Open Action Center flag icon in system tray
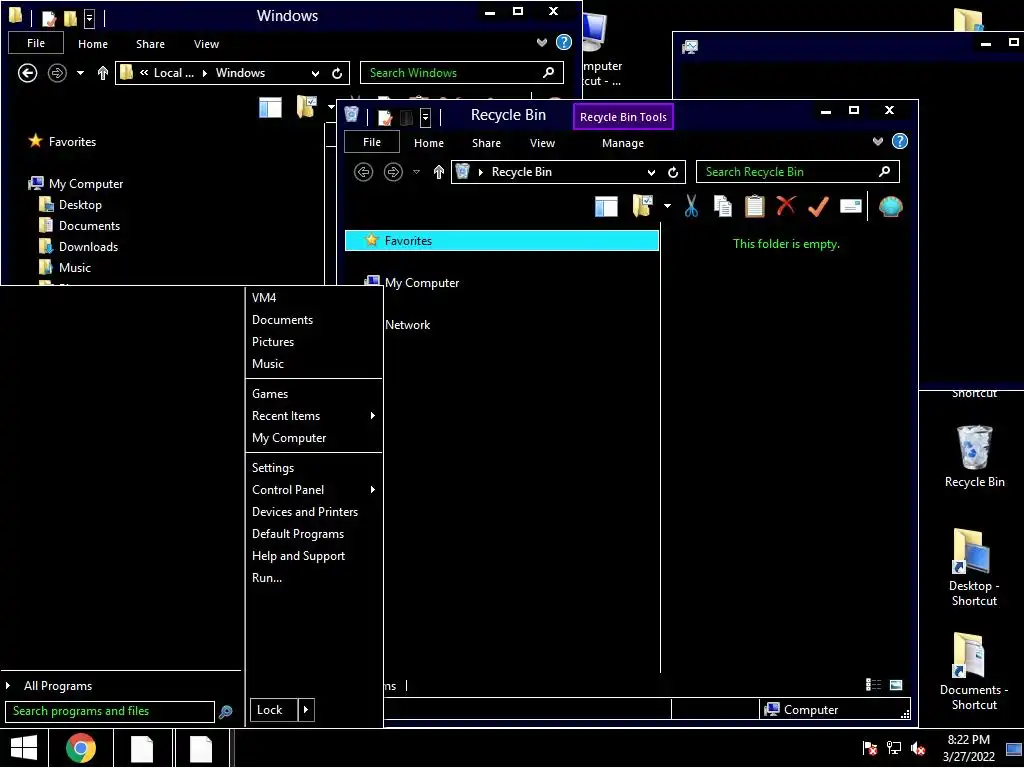 [869, 748]
